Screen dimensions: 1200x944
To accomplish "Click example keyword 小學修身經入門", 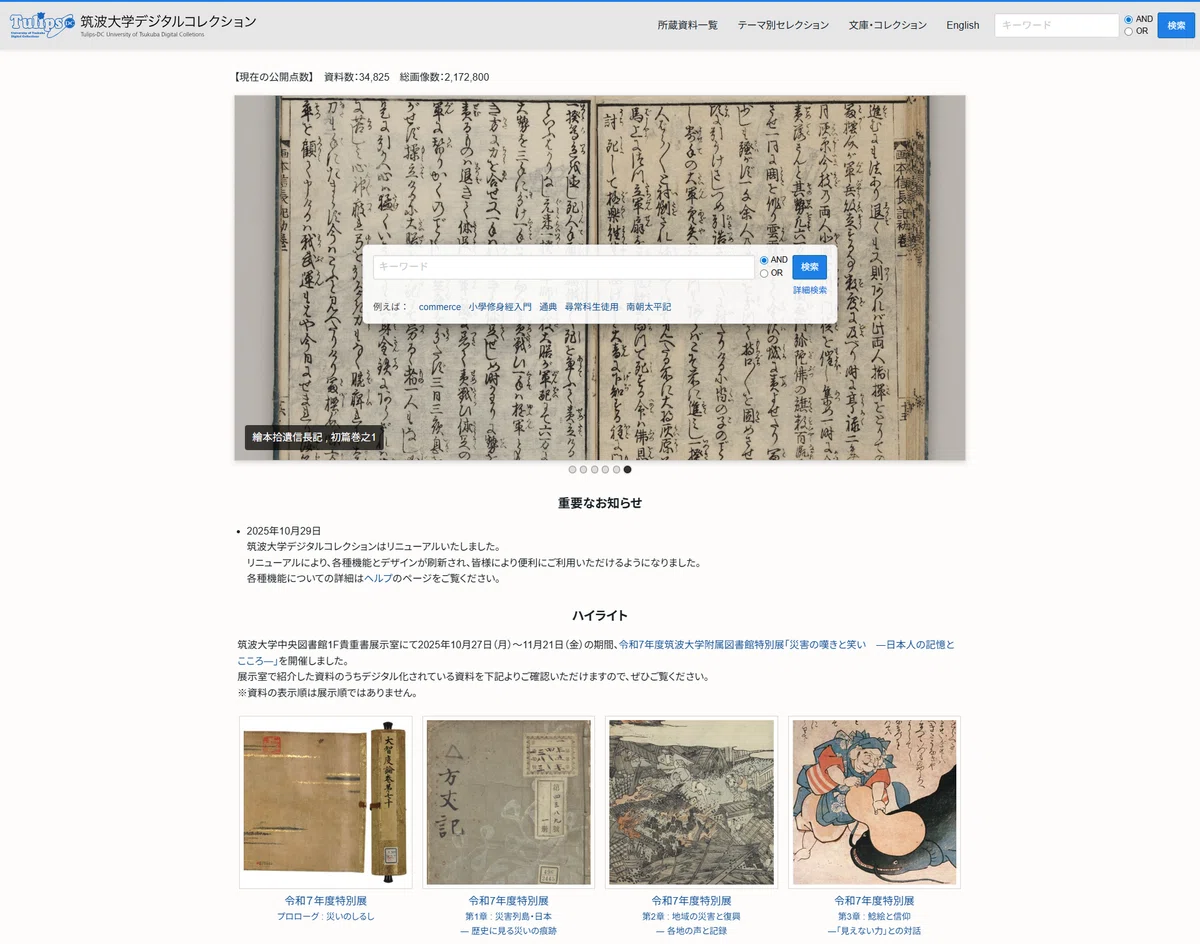I will [500, 307].
